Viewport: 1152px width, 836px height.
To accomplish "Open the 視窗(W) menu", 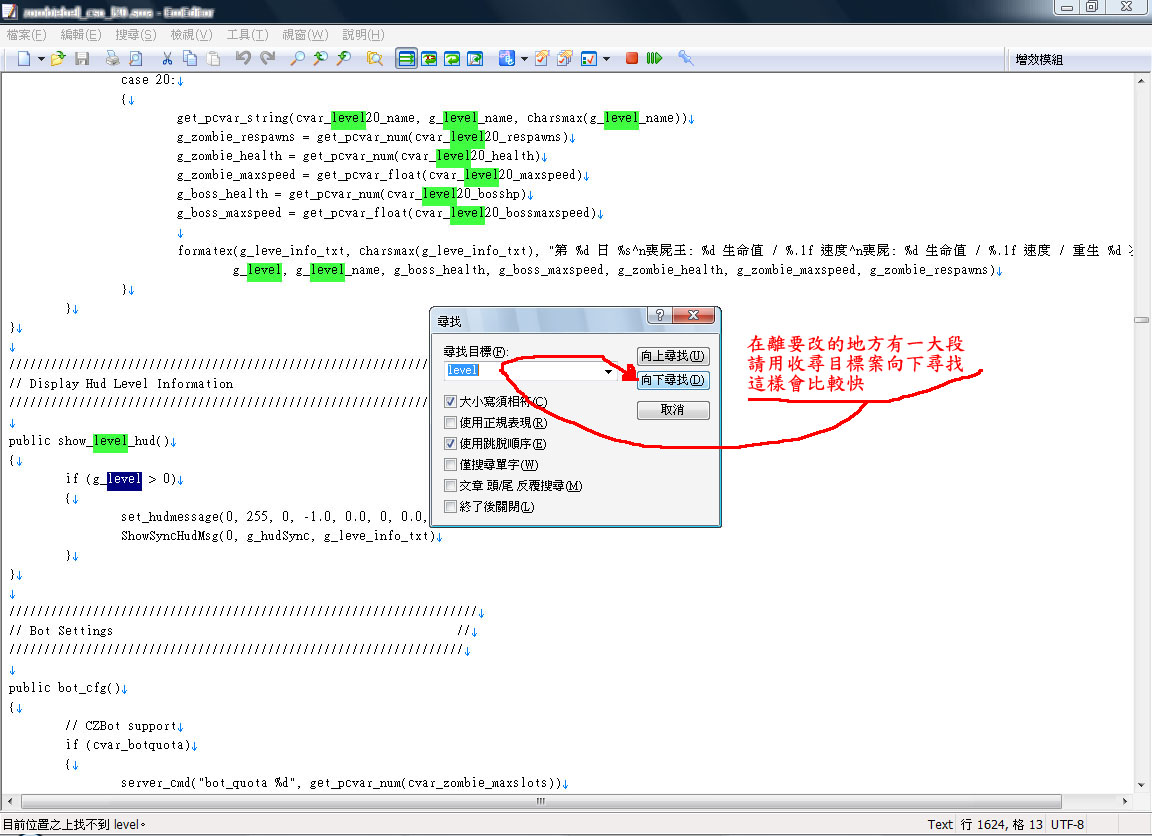I will [x=305, y=35].
